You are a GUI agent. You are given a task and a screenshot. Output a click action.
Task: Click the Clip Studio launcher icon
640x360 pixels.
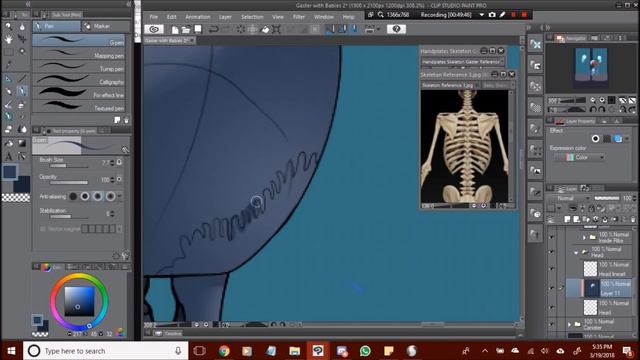click(154, 29)
